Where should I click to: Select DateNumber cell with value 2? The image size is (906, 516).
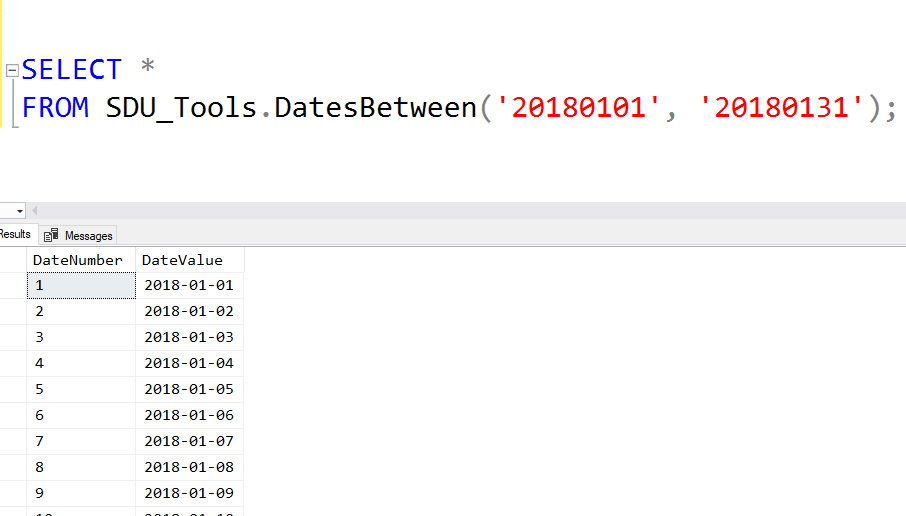click(x=81, y=311)
